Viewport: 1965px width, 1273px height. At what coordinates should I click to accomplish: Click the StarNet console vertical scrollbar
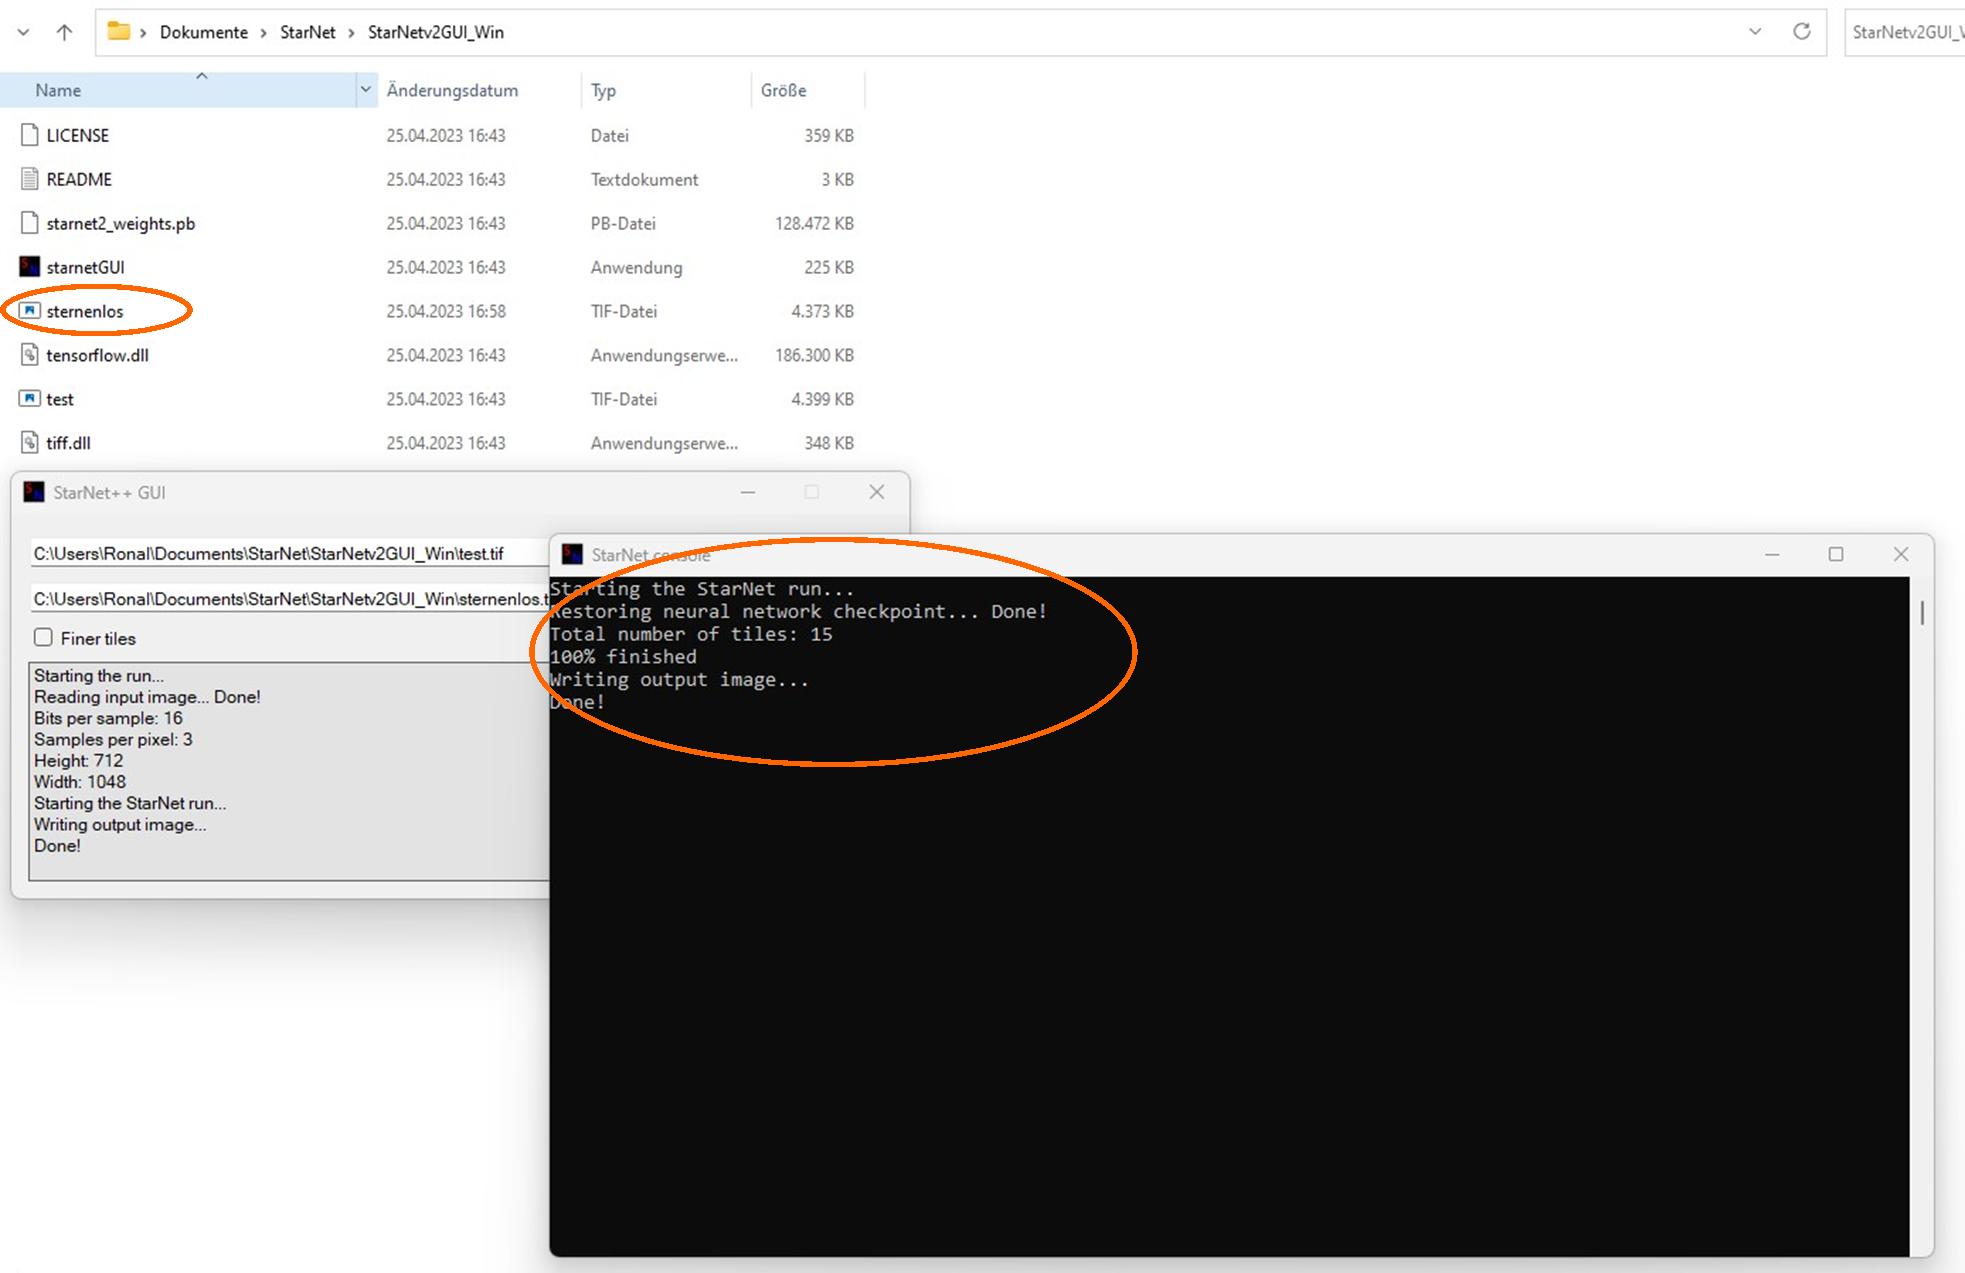(x=1921, y=612)
